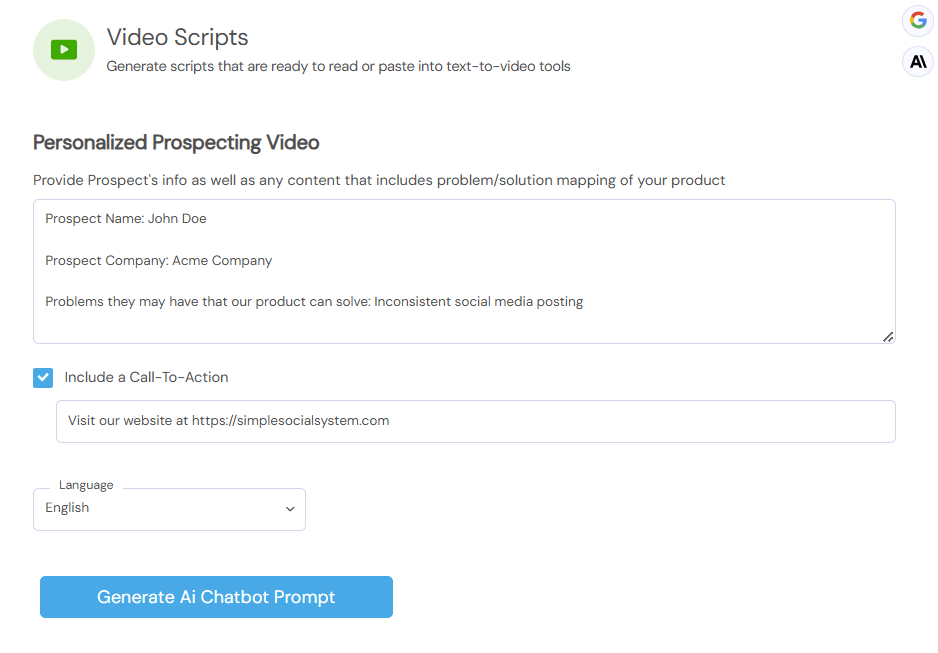Toggle via the Include a Call-To-Action label

[x=147, y=377]
